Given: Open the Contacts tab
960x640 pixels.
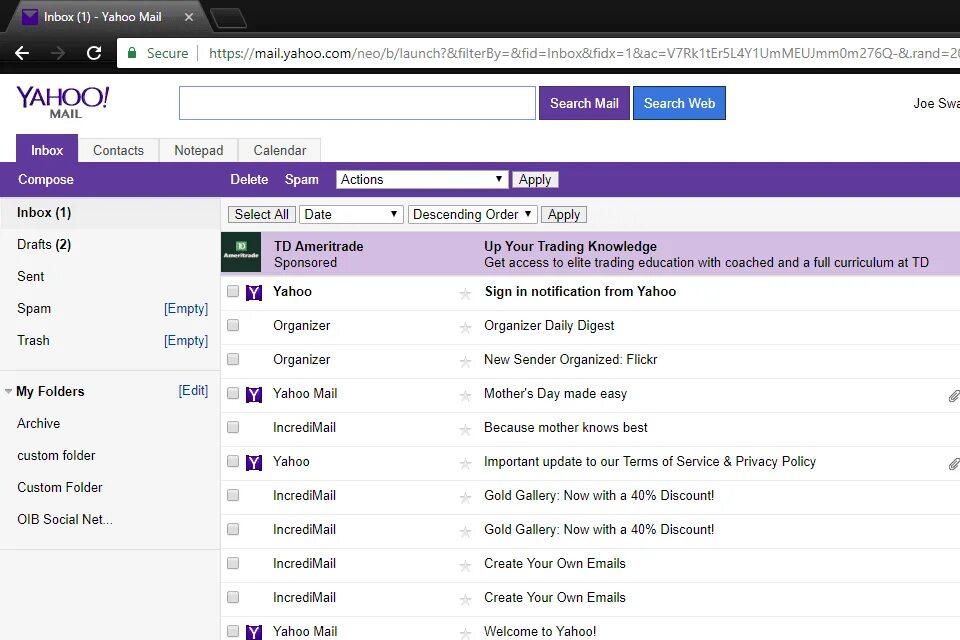Looking at the screenshot, I should 118,151.
